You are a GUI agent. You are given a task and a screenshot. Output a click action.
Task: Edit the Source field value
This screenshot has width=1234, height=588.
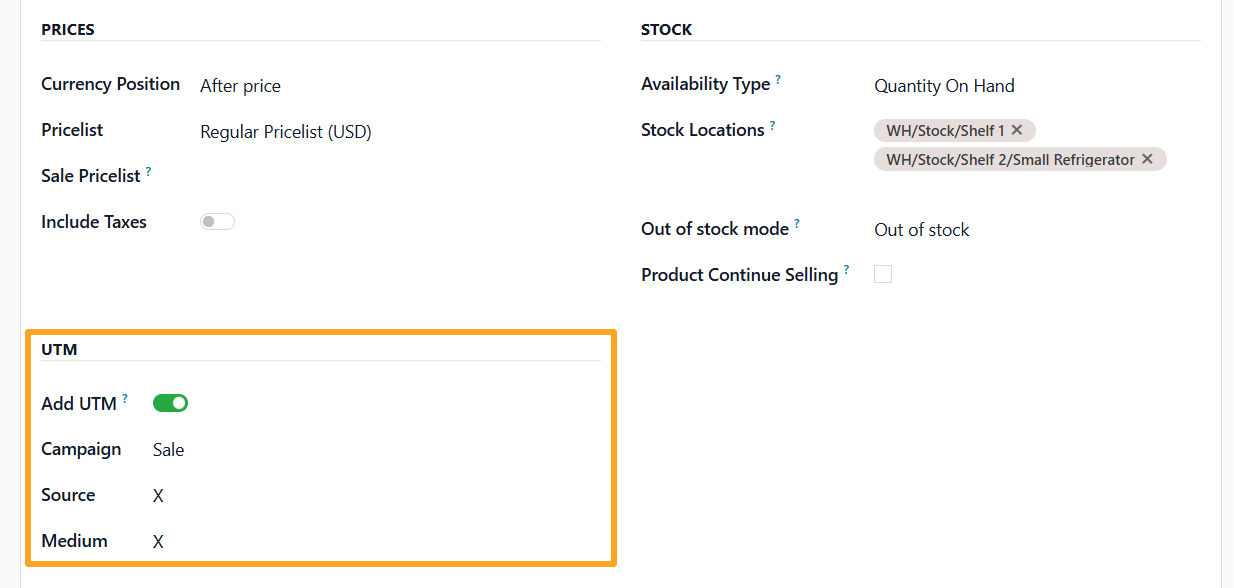377,496
